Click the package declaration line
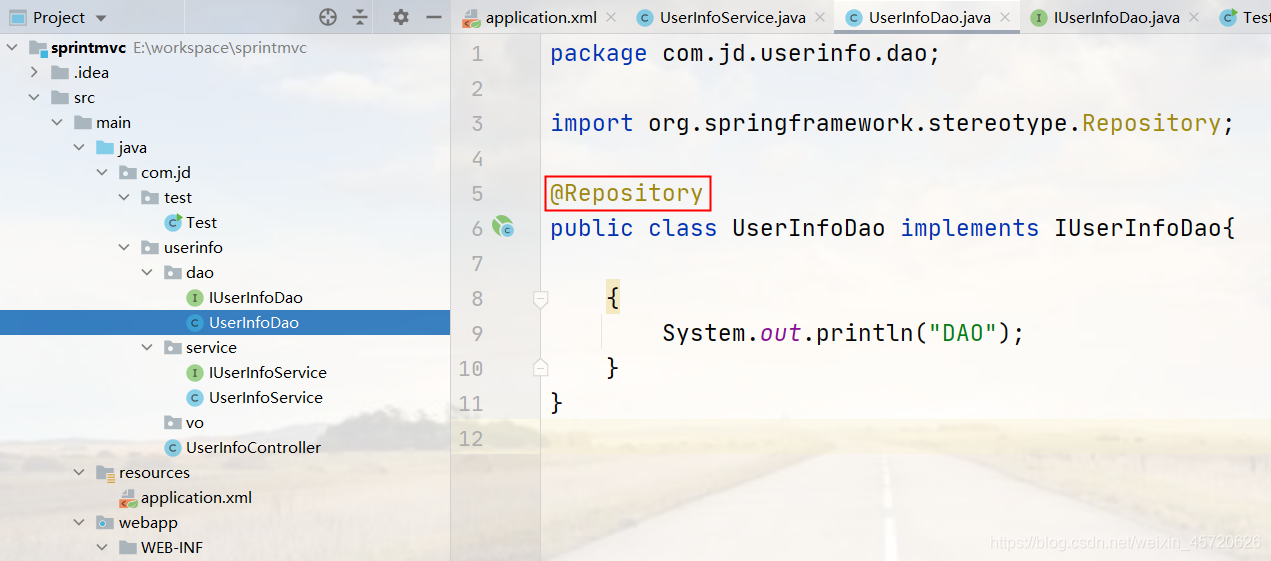The height and width of the screenshot is (561, 1271). pos(745,53)
